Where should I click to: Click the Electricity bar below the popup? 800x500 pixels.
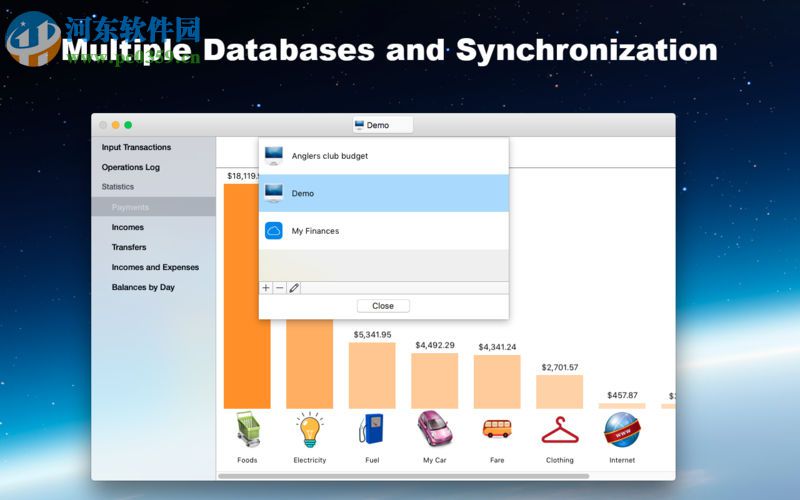click(x=310, y=364)
